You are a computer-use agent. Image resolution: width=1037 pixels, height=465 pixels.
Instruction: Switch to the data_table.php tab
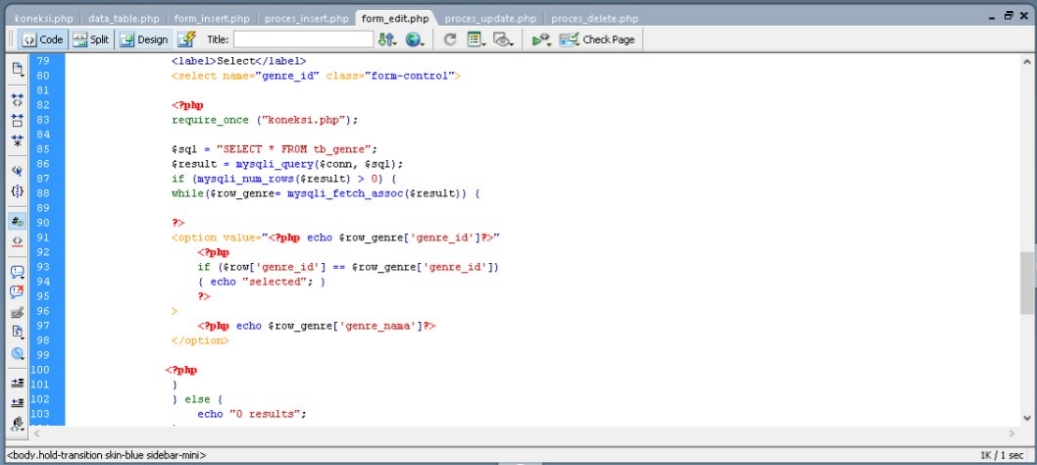pos(124,19)
